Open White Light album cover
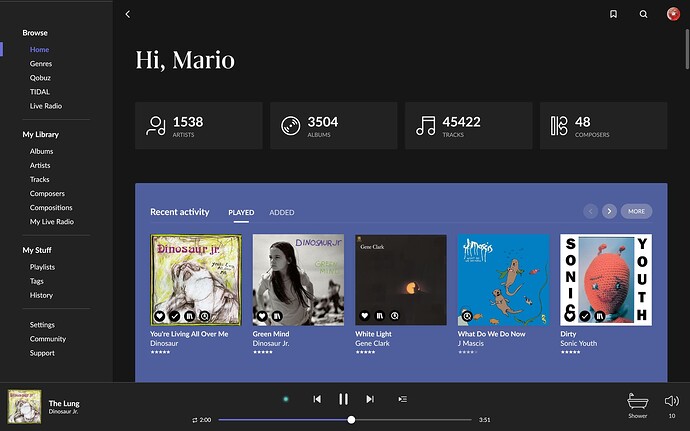This screenshot has height=431, width=690. 401,280
